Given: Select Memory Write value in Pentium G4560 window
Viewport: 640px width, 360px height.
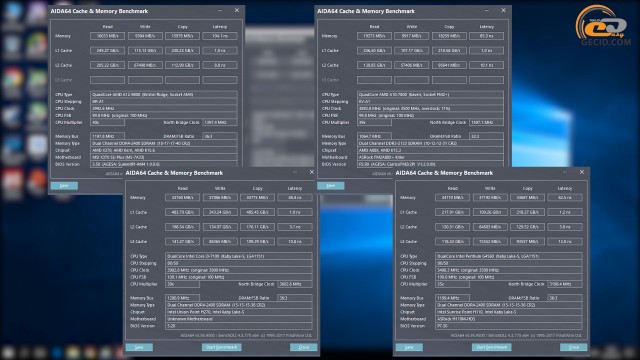Looking at the screenshot, I should point(490,198).
